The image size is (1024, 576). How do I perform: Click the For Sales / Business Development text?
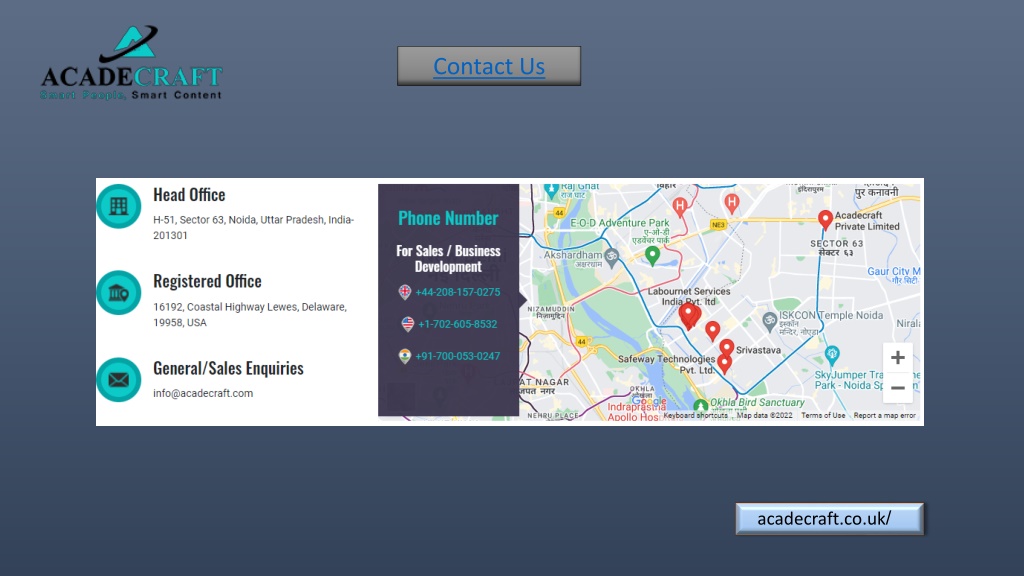click(448, 259)
